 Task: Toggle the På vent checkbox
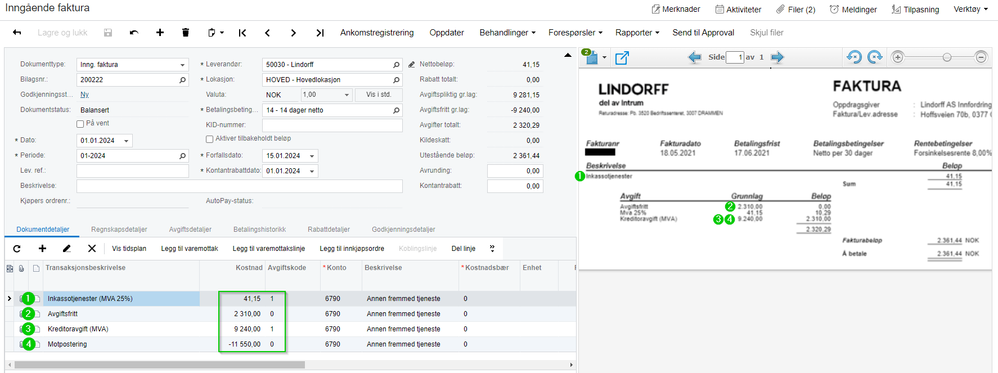[80, 123]
